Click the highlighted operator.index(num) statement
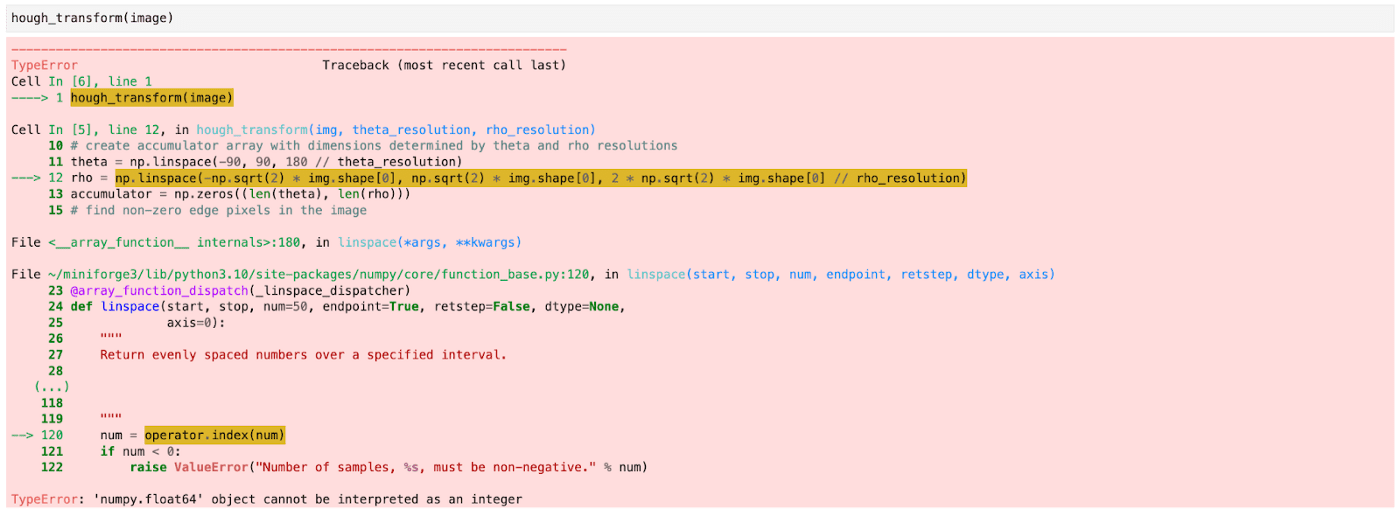The width and height of the screenshot is (1400, 515). 215,435
